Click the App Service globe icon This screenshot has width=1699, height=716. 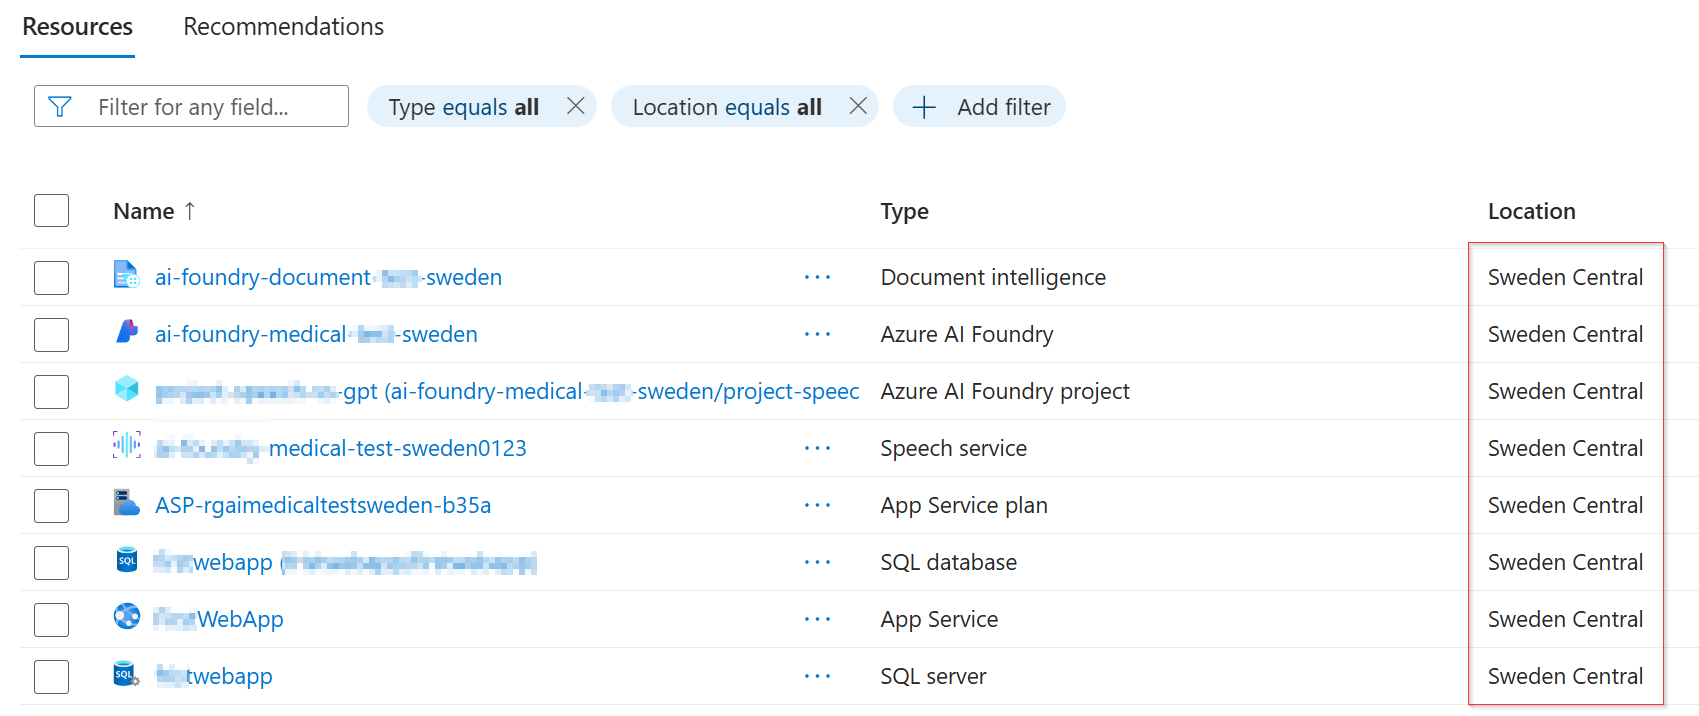[x=126, y=616]
